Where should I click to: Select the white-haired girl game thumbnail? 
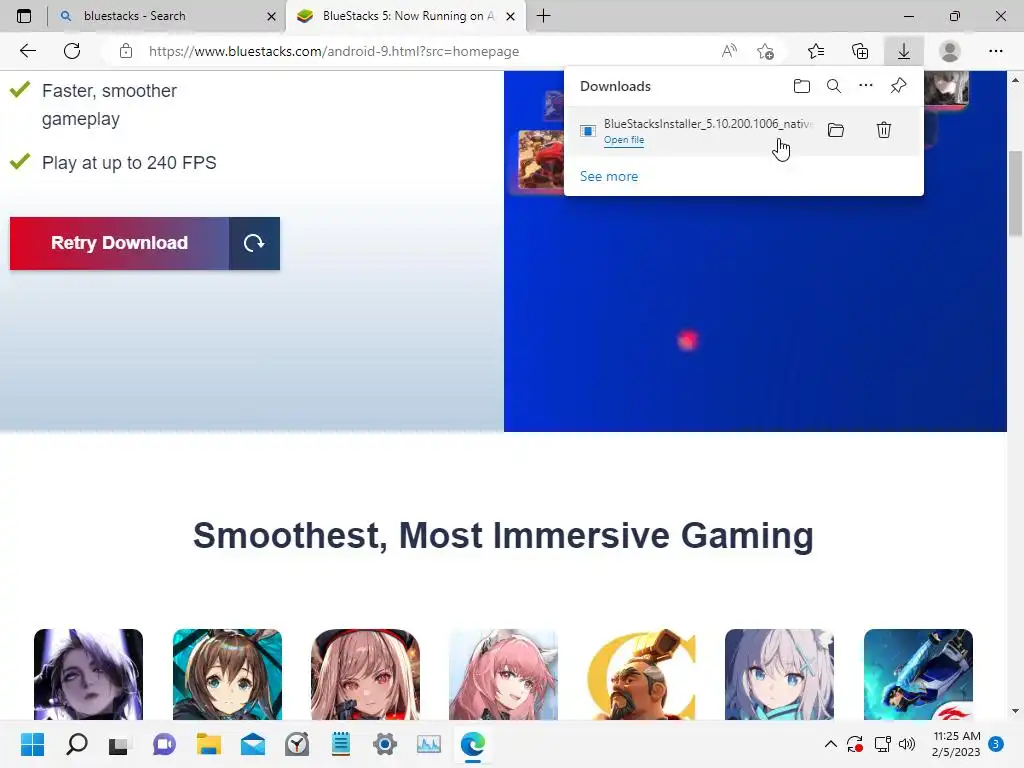tap(779, 675)
